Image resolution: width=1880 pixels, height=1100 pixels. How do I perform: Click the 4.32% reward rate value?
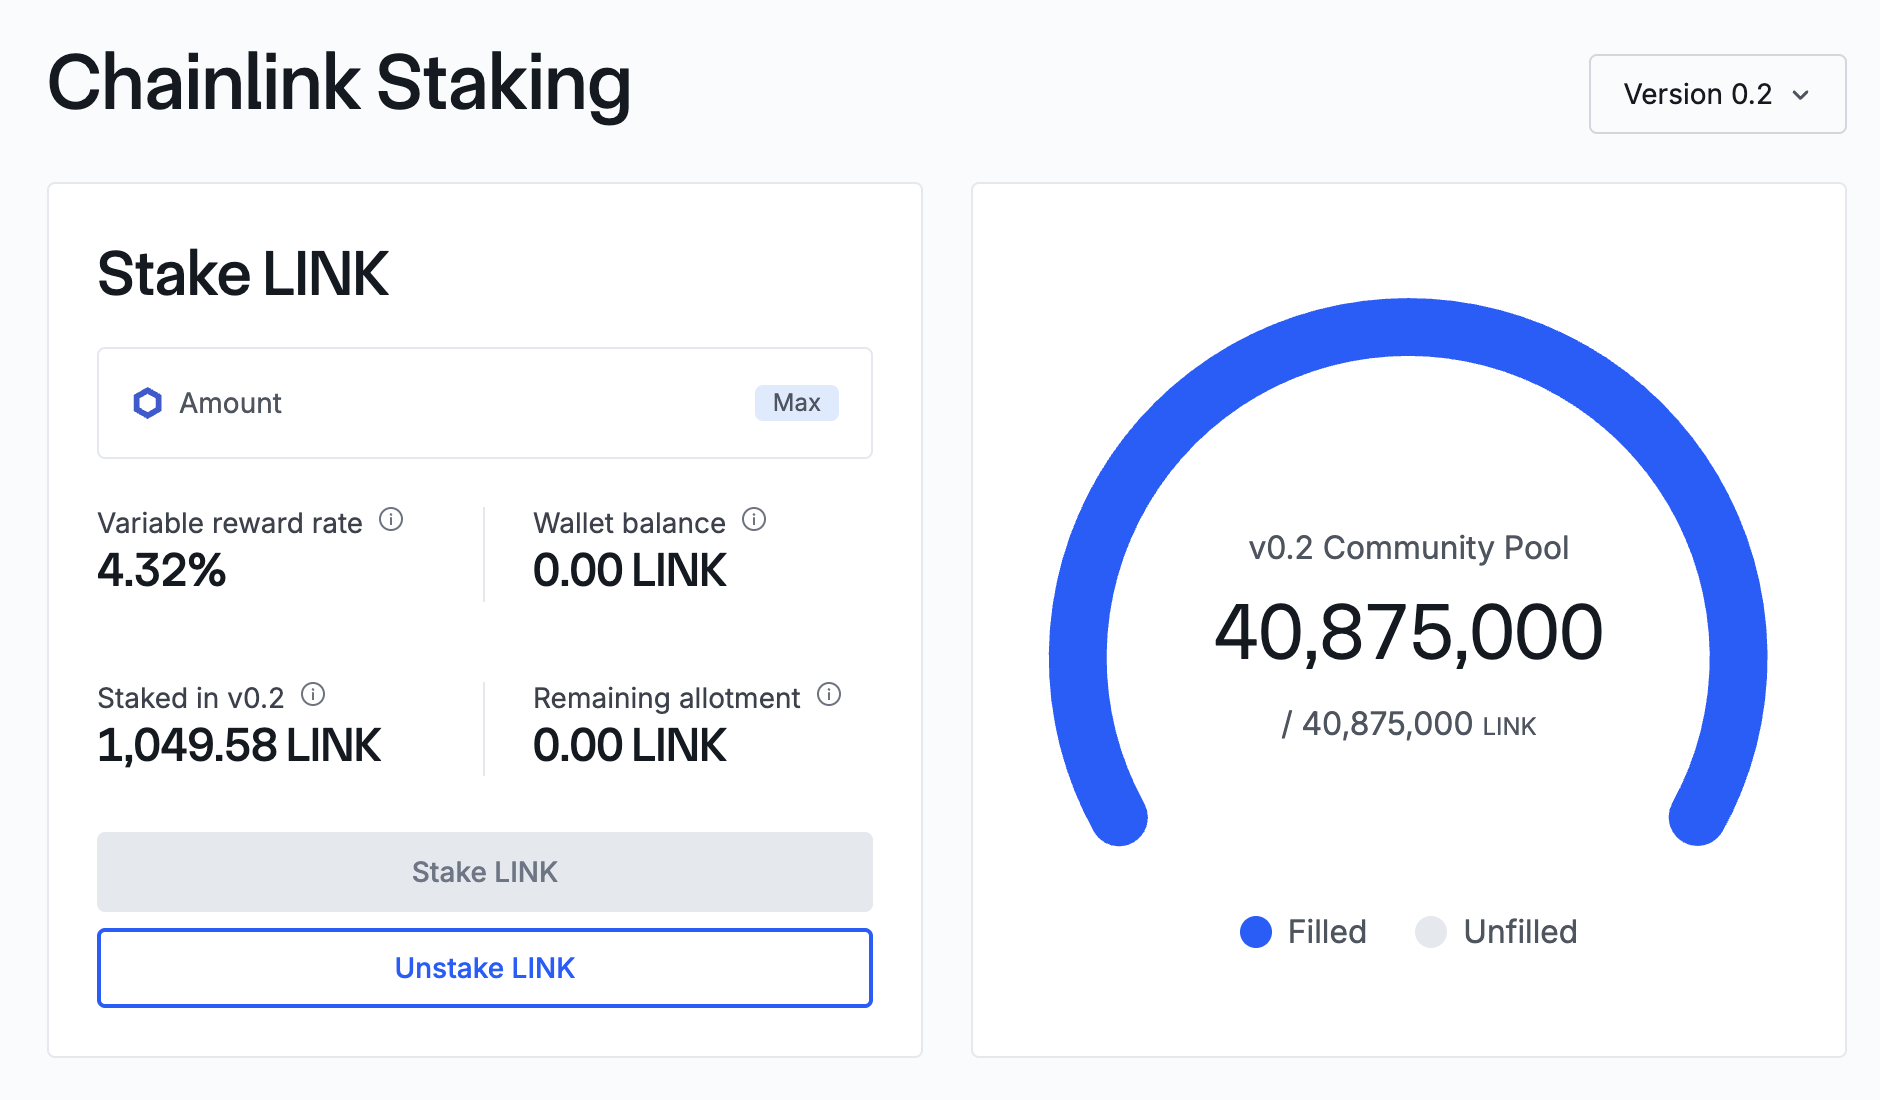coord(162,571)
